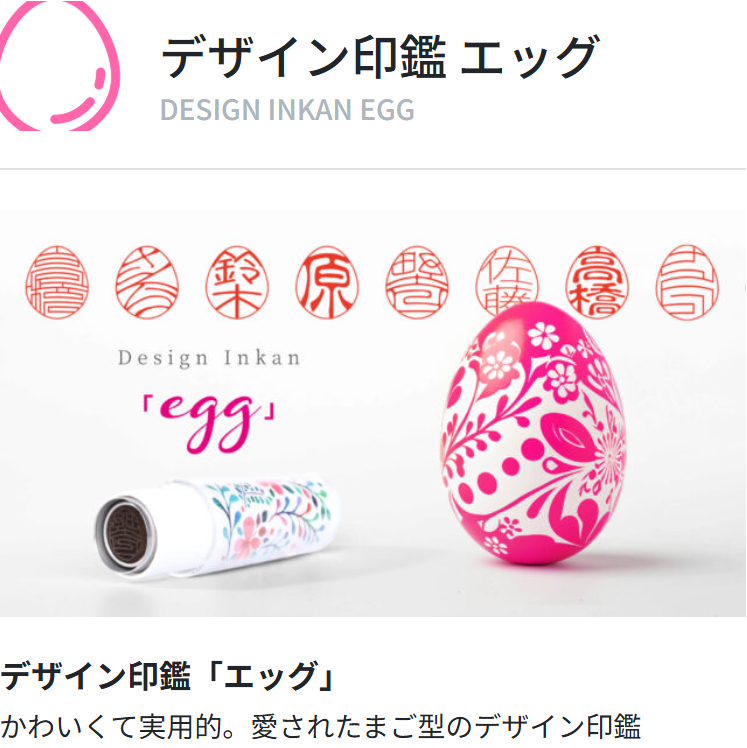Open the デザイン印鑑「エッグ」bold heading
Image resolution: width=747 pixels, height=748 pixels.
pyautogui.click(x=167, y=676)
